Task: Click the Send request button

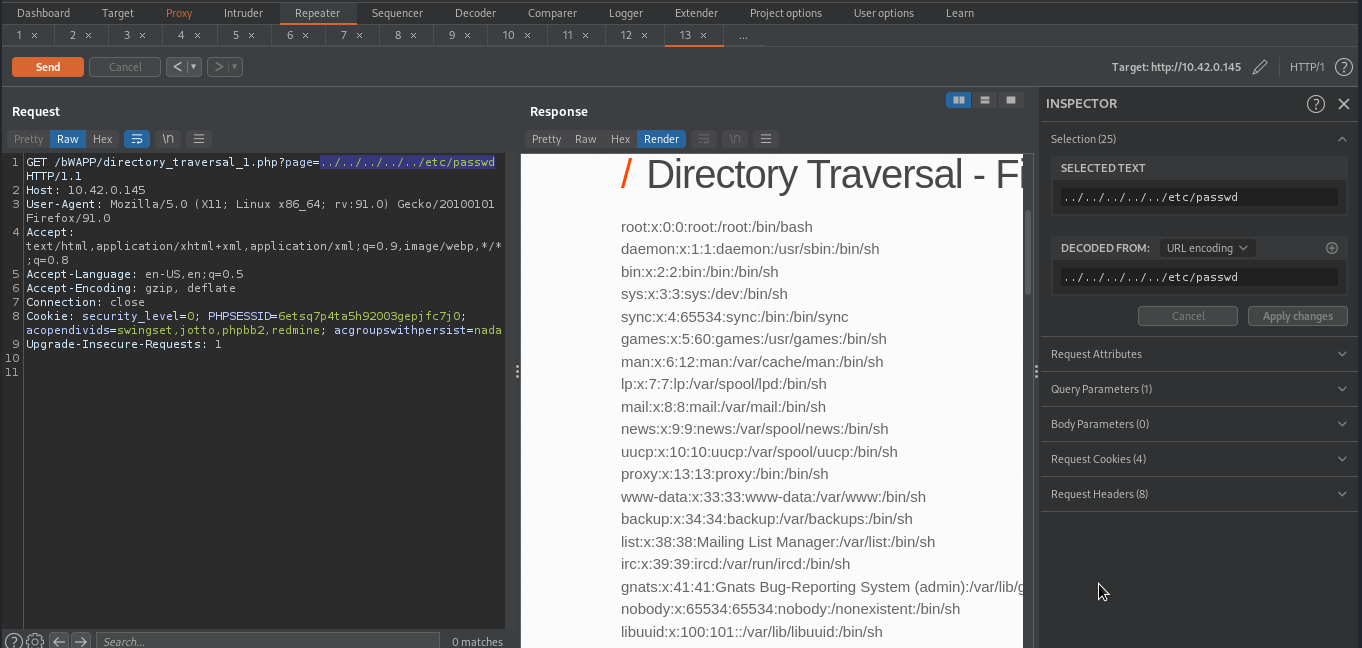Action: click(x=48, y=67)
